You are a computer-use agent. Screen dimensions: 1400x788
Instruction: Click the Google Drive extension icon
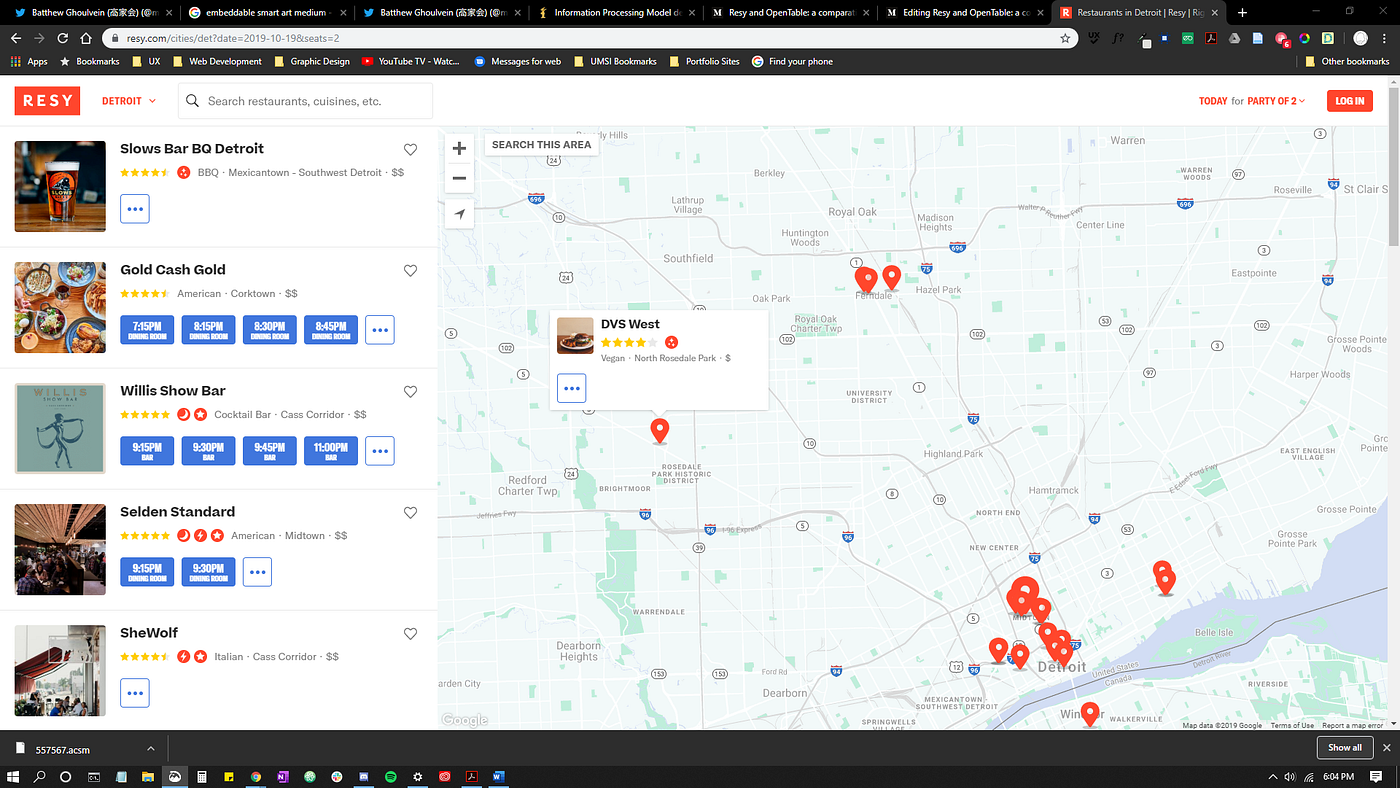pos(1235,38)
